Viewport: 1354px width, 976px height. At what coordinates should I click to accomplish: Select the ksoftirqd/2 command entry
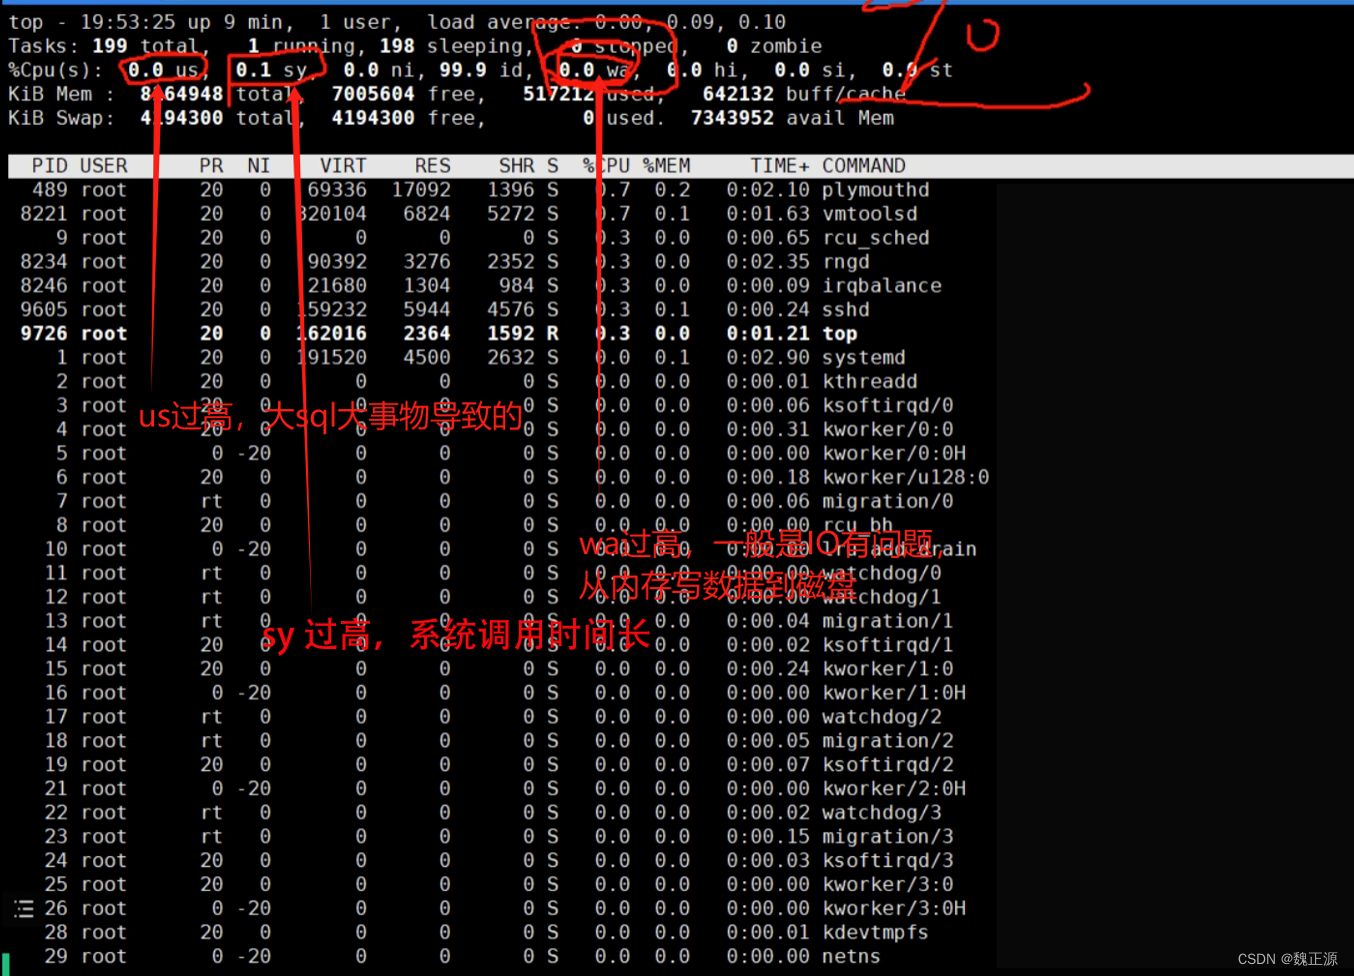888,765
